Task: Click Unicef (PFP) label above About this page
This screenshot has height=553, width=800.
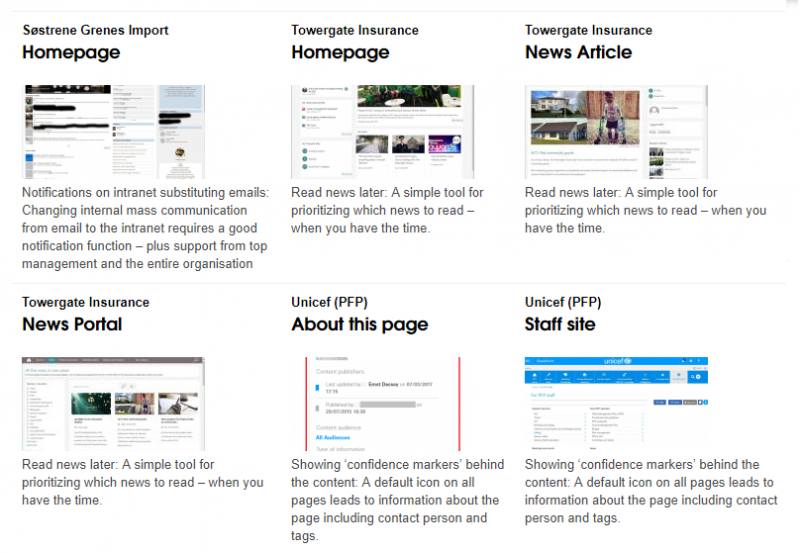Action: tap(333, 302)
